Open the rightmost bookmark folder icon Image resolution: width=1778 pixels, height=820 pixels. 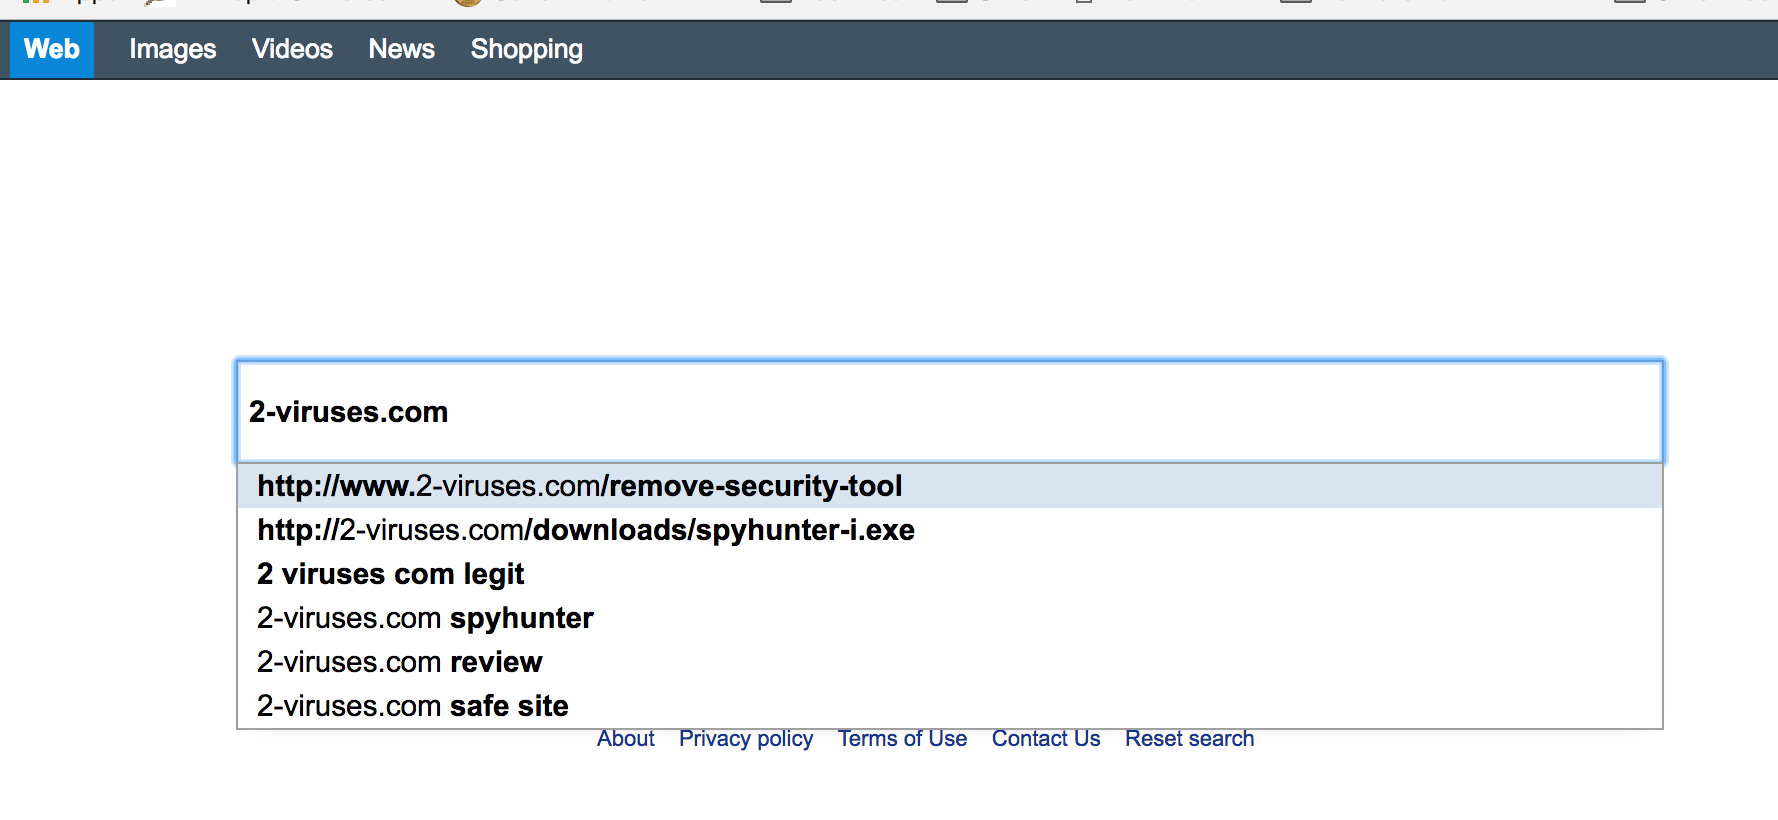point(1629,3)
